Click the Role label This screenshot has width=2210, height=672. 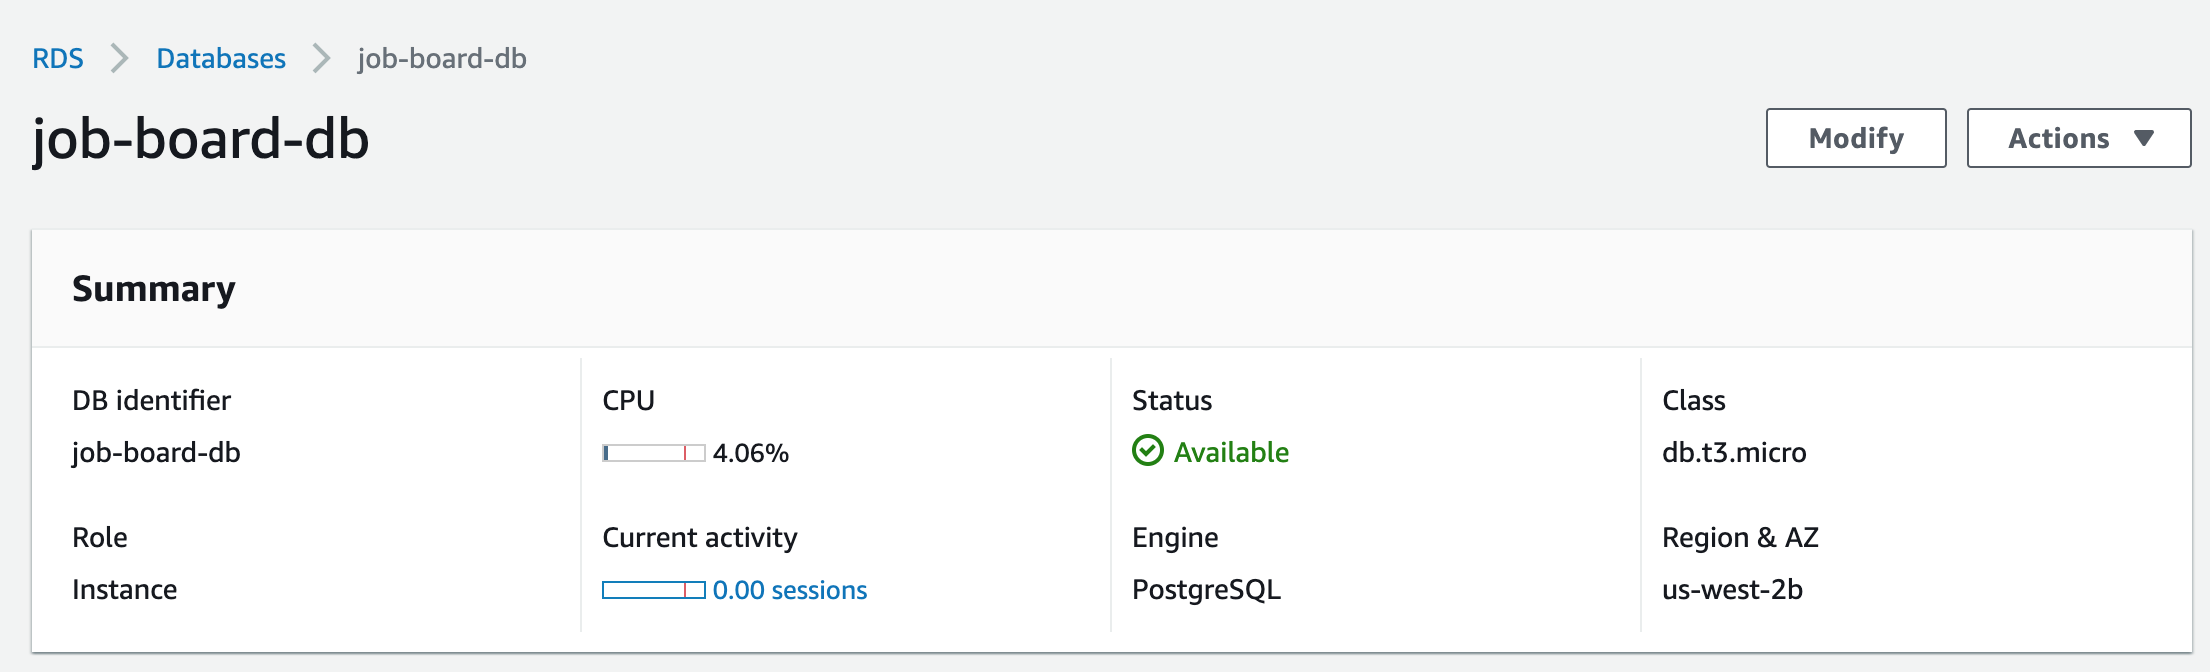(x=100, y=537)
